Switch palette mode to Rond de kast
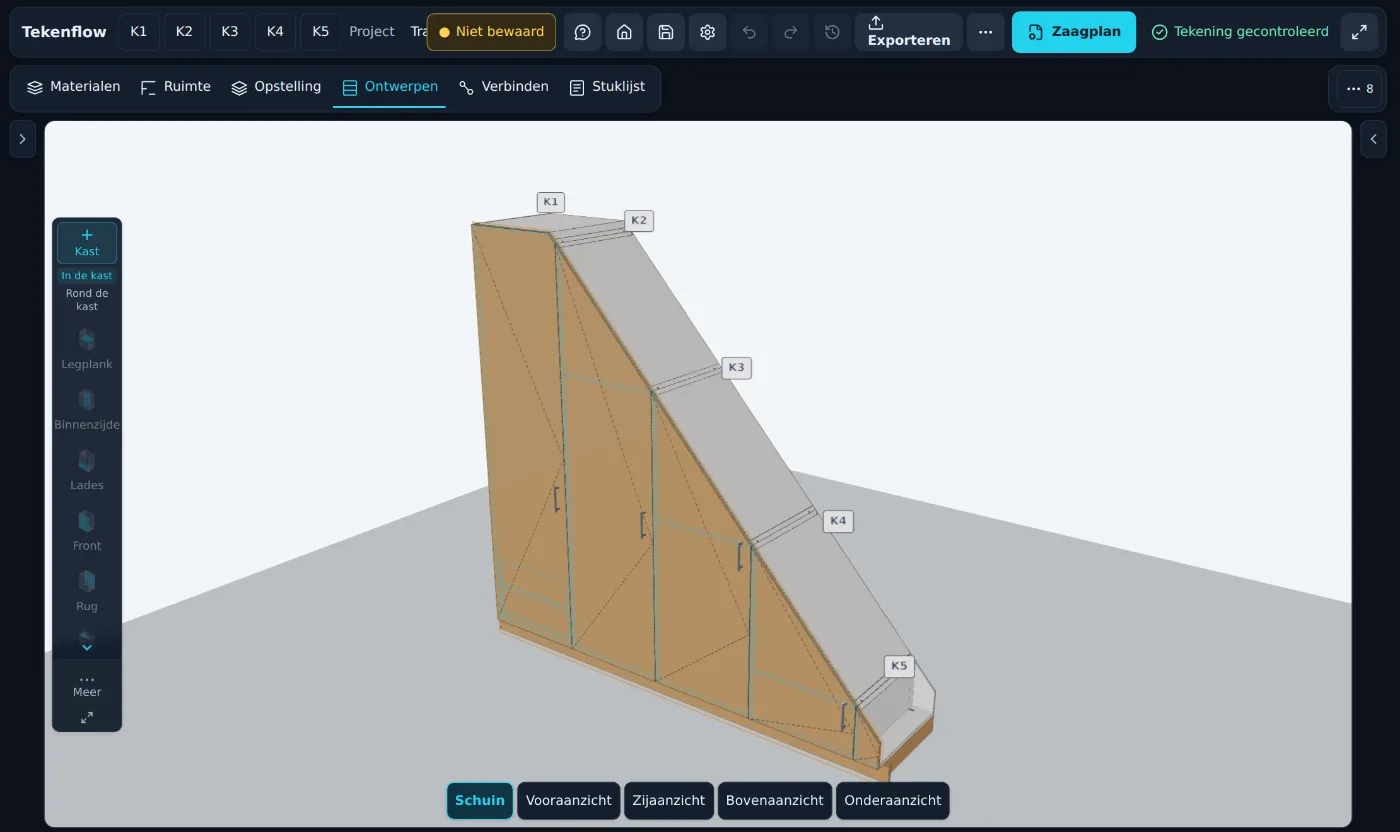The width and height of the screenshot is (1400, 832). [87, 300]
